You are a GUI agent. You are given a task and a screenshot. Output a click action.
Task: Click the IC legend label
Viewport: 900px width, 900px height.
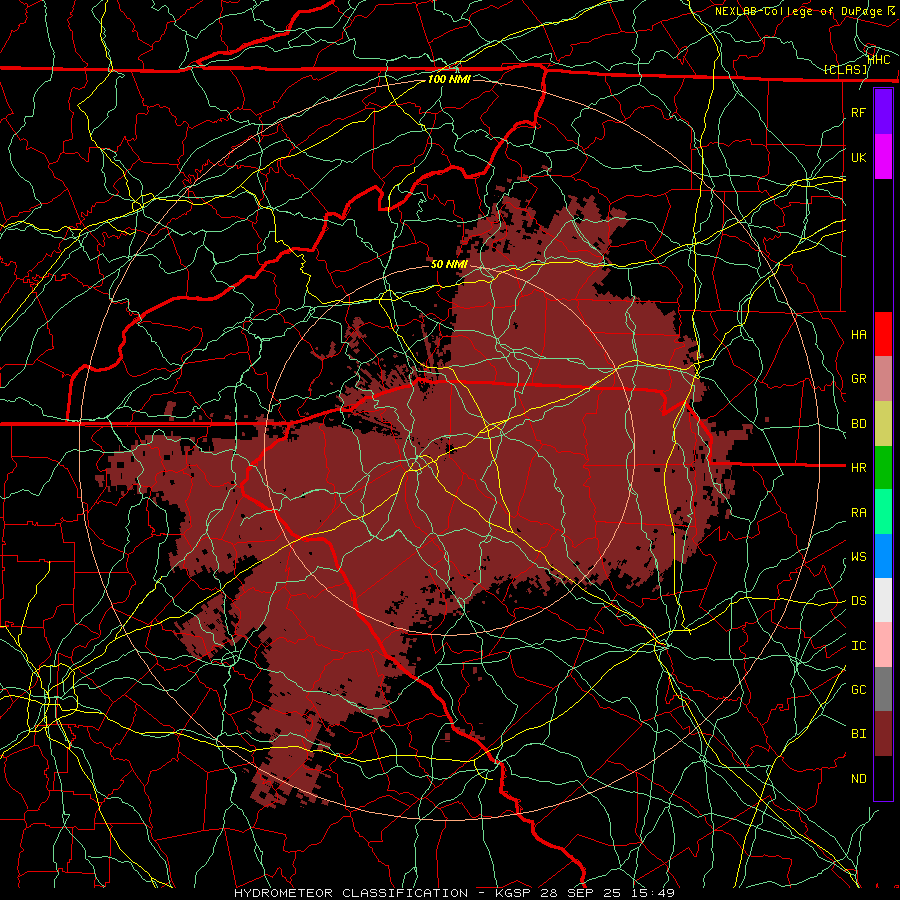[858, 646]
